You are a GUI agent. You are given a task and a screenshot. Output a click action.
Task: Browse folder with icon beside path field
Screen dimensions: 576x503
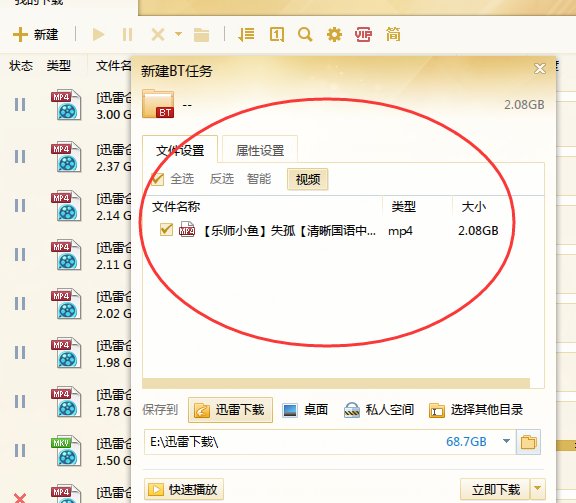point(528,442)
